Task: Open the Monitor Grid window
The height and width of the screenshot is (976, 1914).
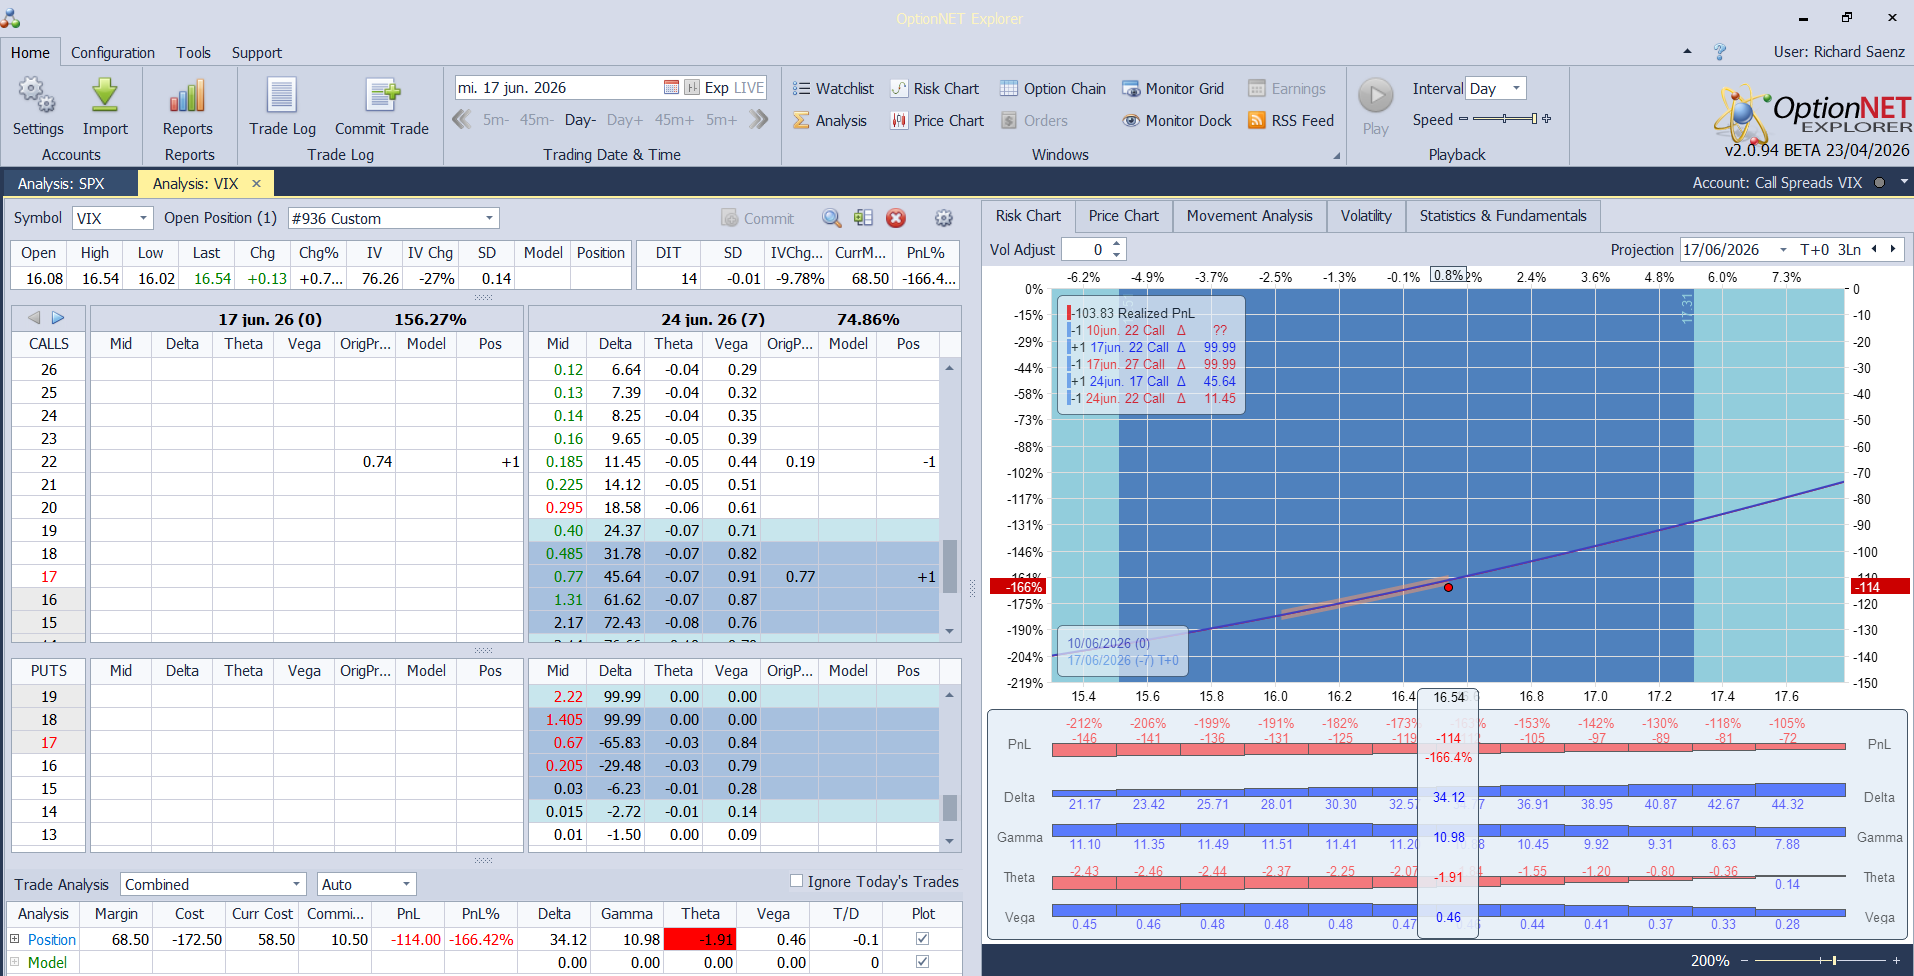Action: pos(1173,89)
